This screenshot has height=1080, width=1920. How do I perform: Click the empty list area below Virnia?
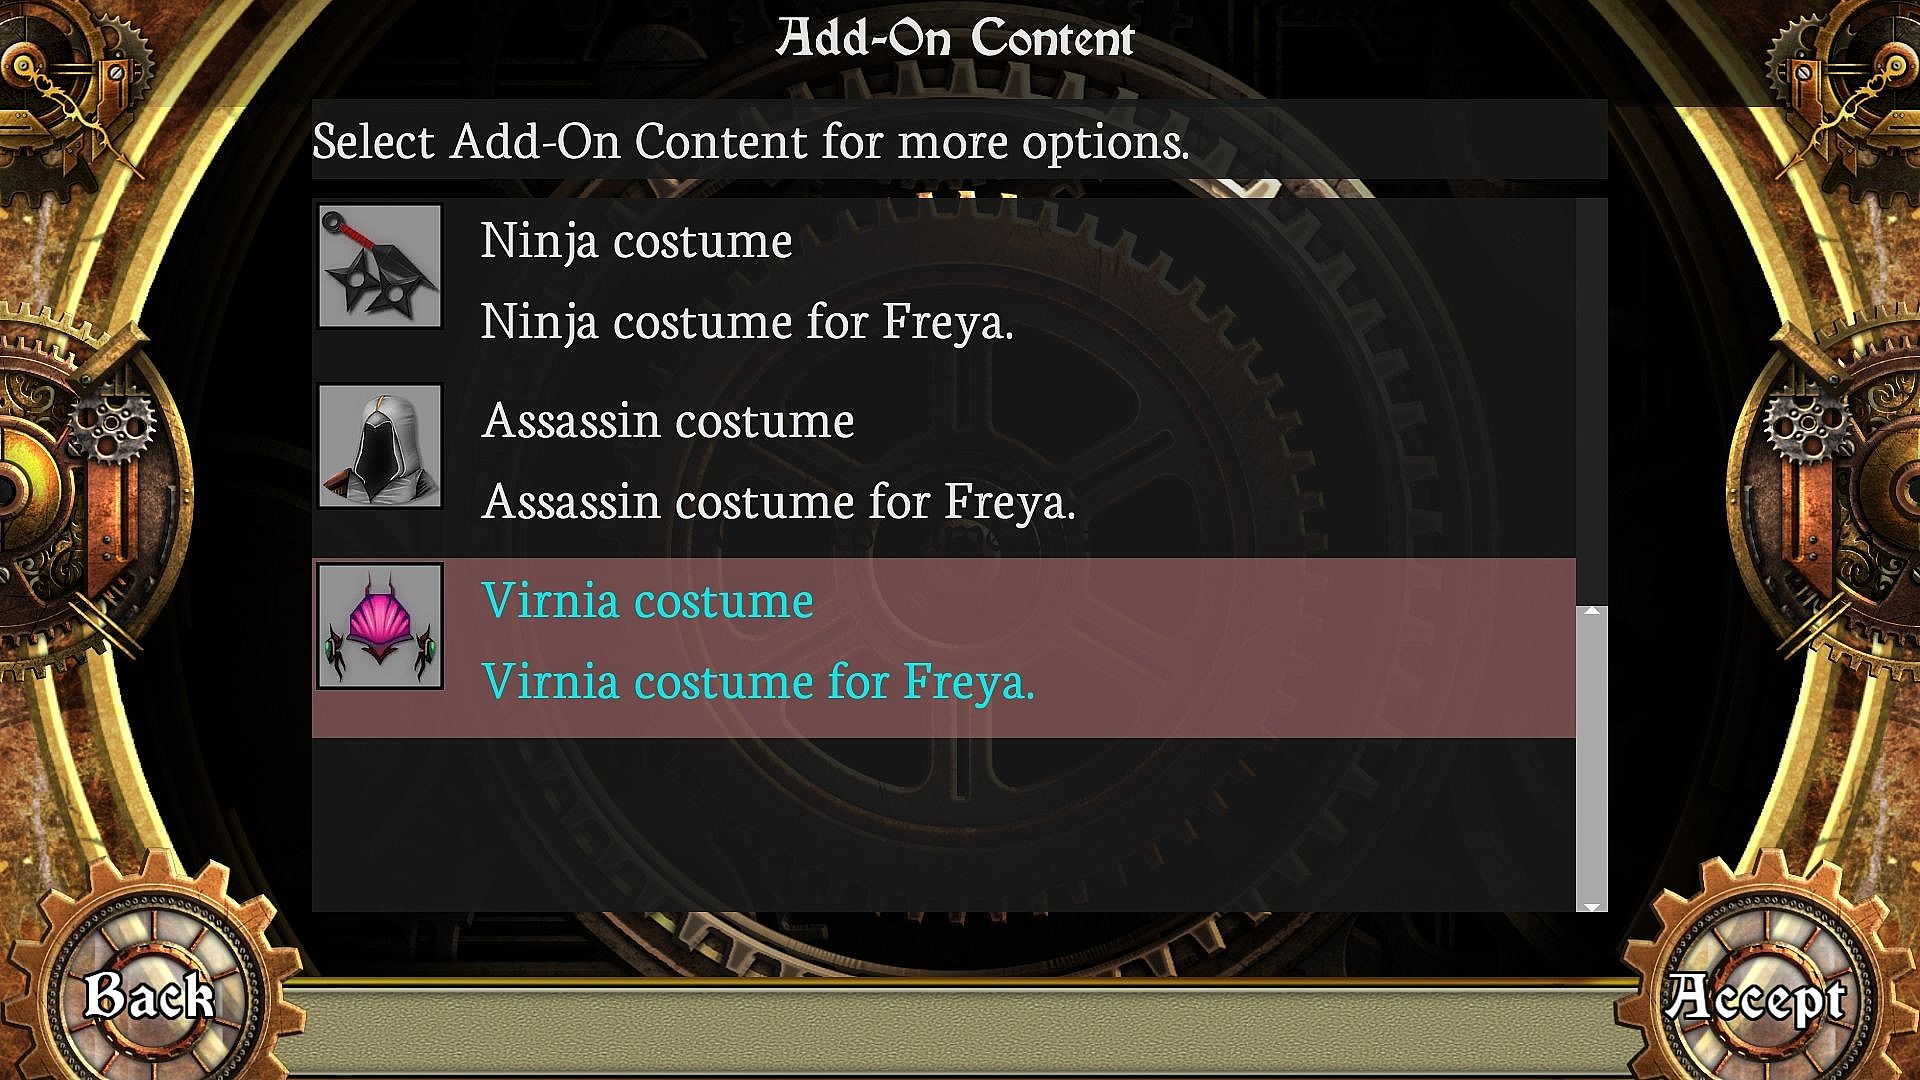coord(942,824)
